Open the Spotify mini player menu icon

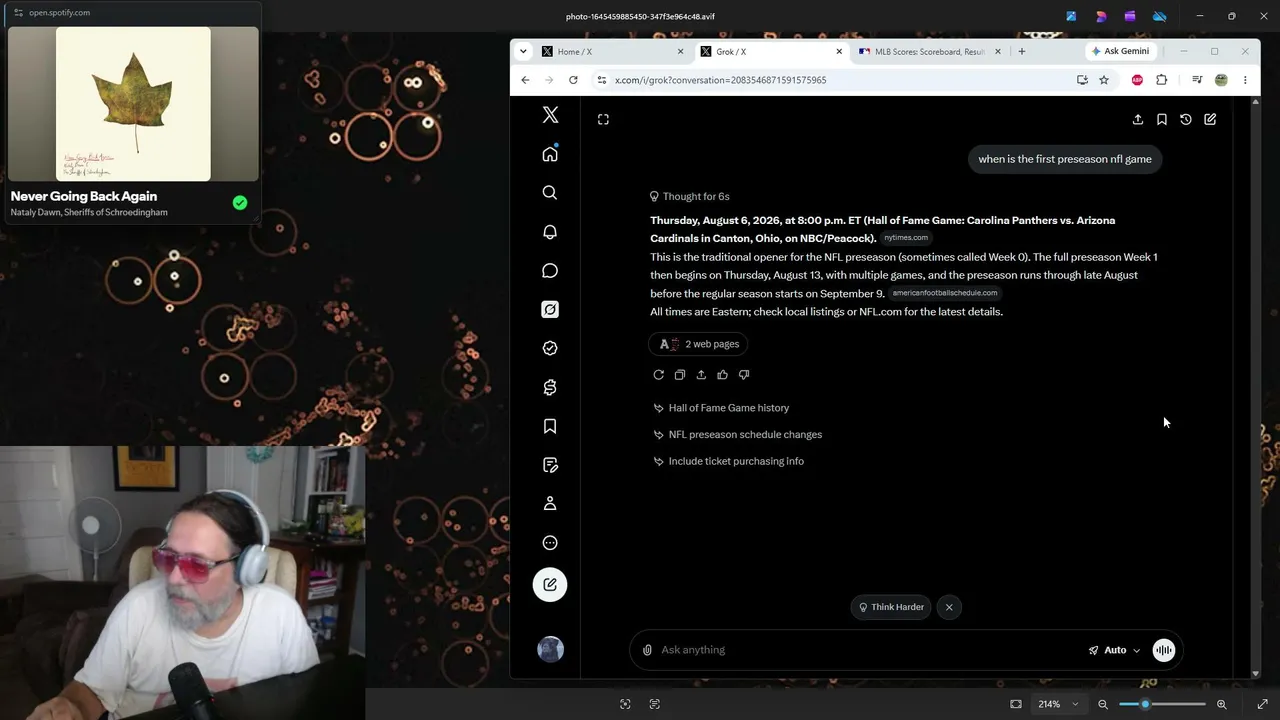(x=18, y=13)
